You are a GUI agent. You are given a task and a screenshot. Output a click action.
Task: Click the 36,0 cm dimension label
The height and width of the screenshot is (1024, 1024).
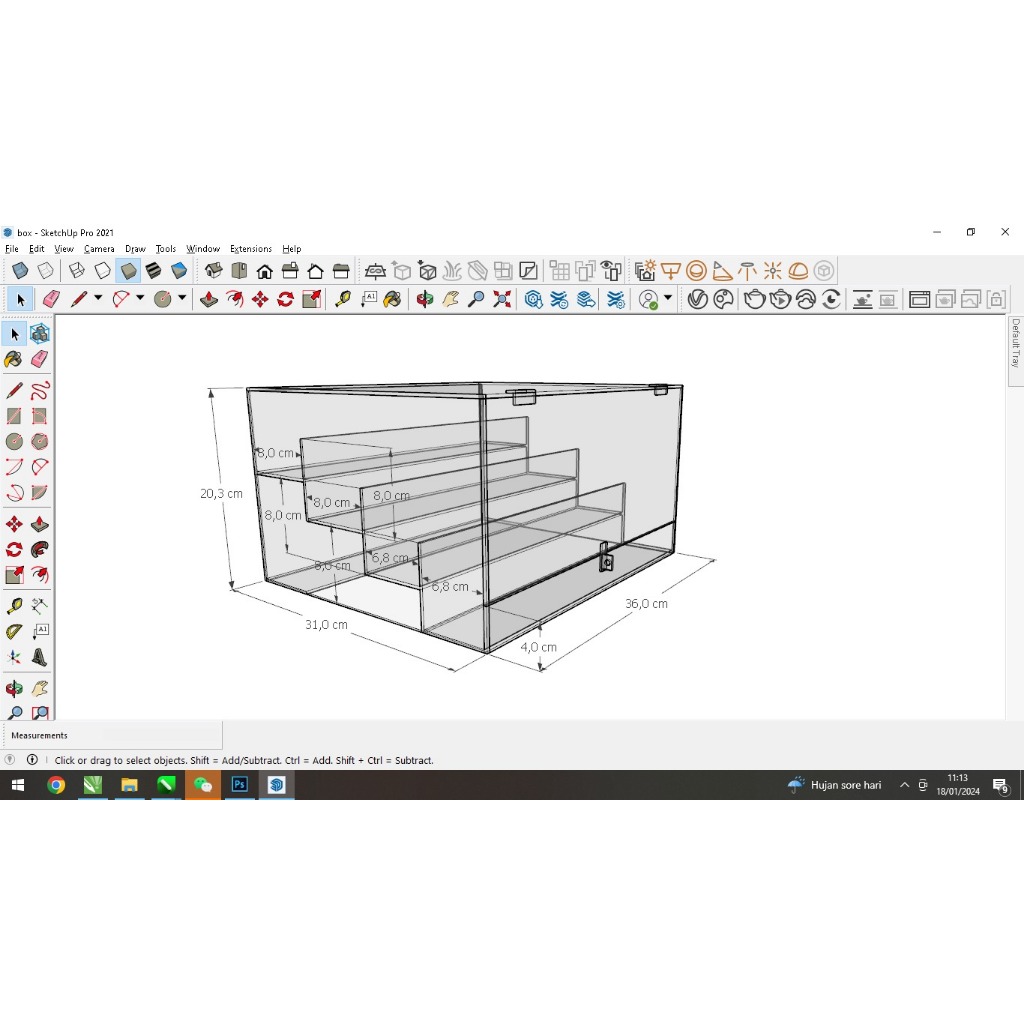pos(647,604)
